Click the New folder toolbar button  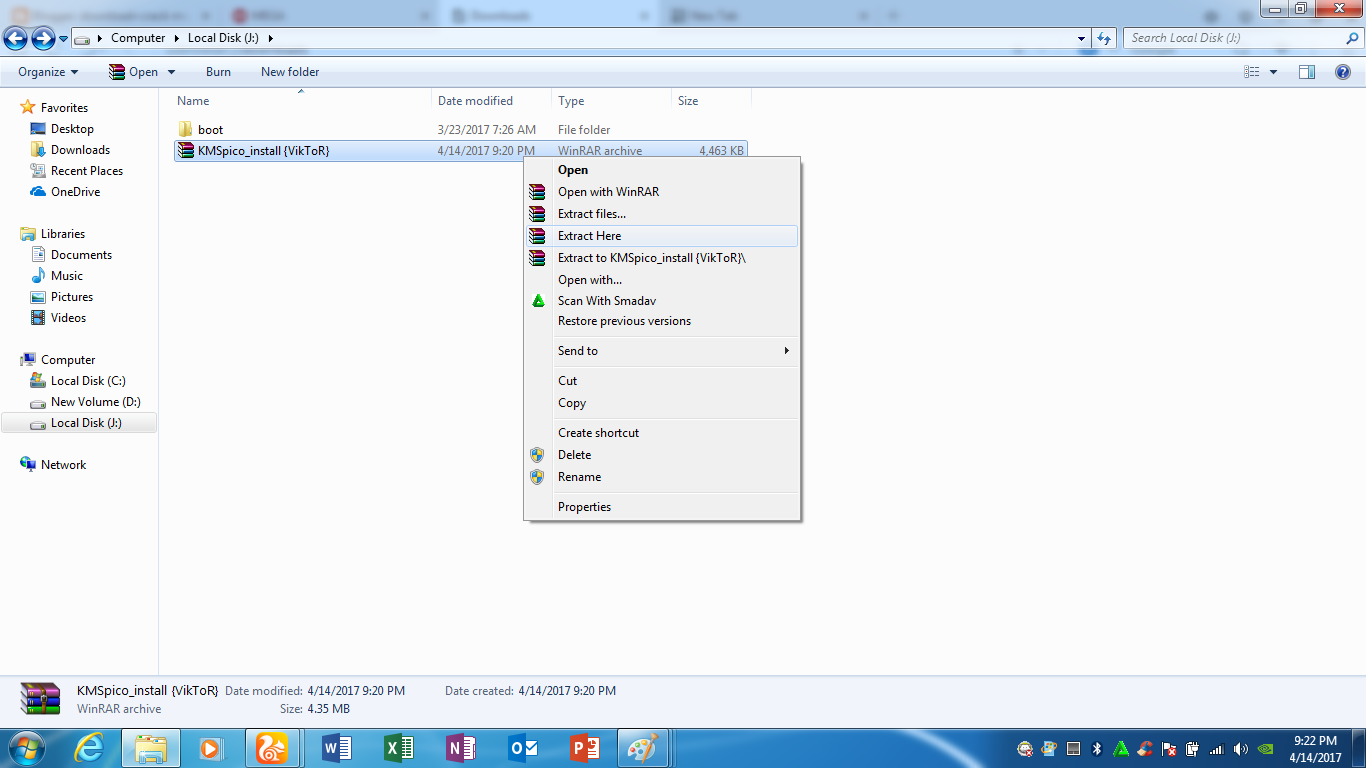coord(290,72)
